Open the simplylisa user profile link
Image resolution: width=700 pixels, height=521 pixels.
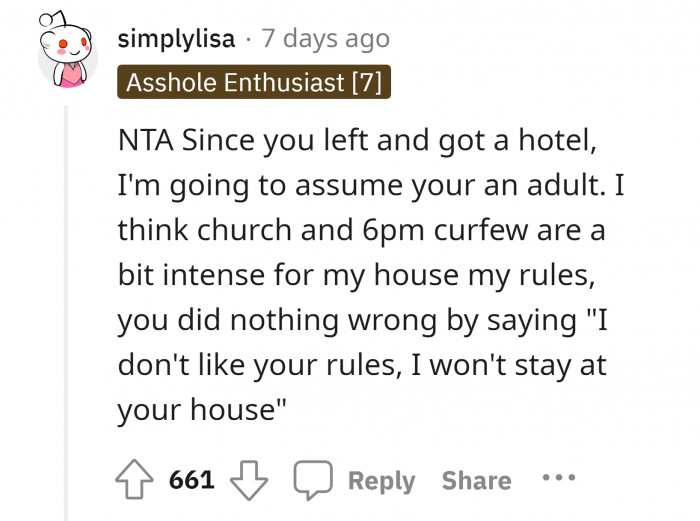point(176,39)
